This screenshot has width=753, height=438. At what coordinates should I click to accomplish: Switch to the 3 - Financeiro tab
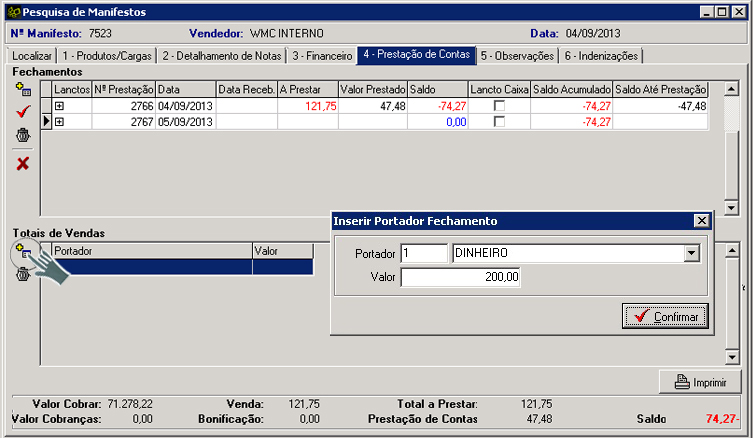[322, 55]
